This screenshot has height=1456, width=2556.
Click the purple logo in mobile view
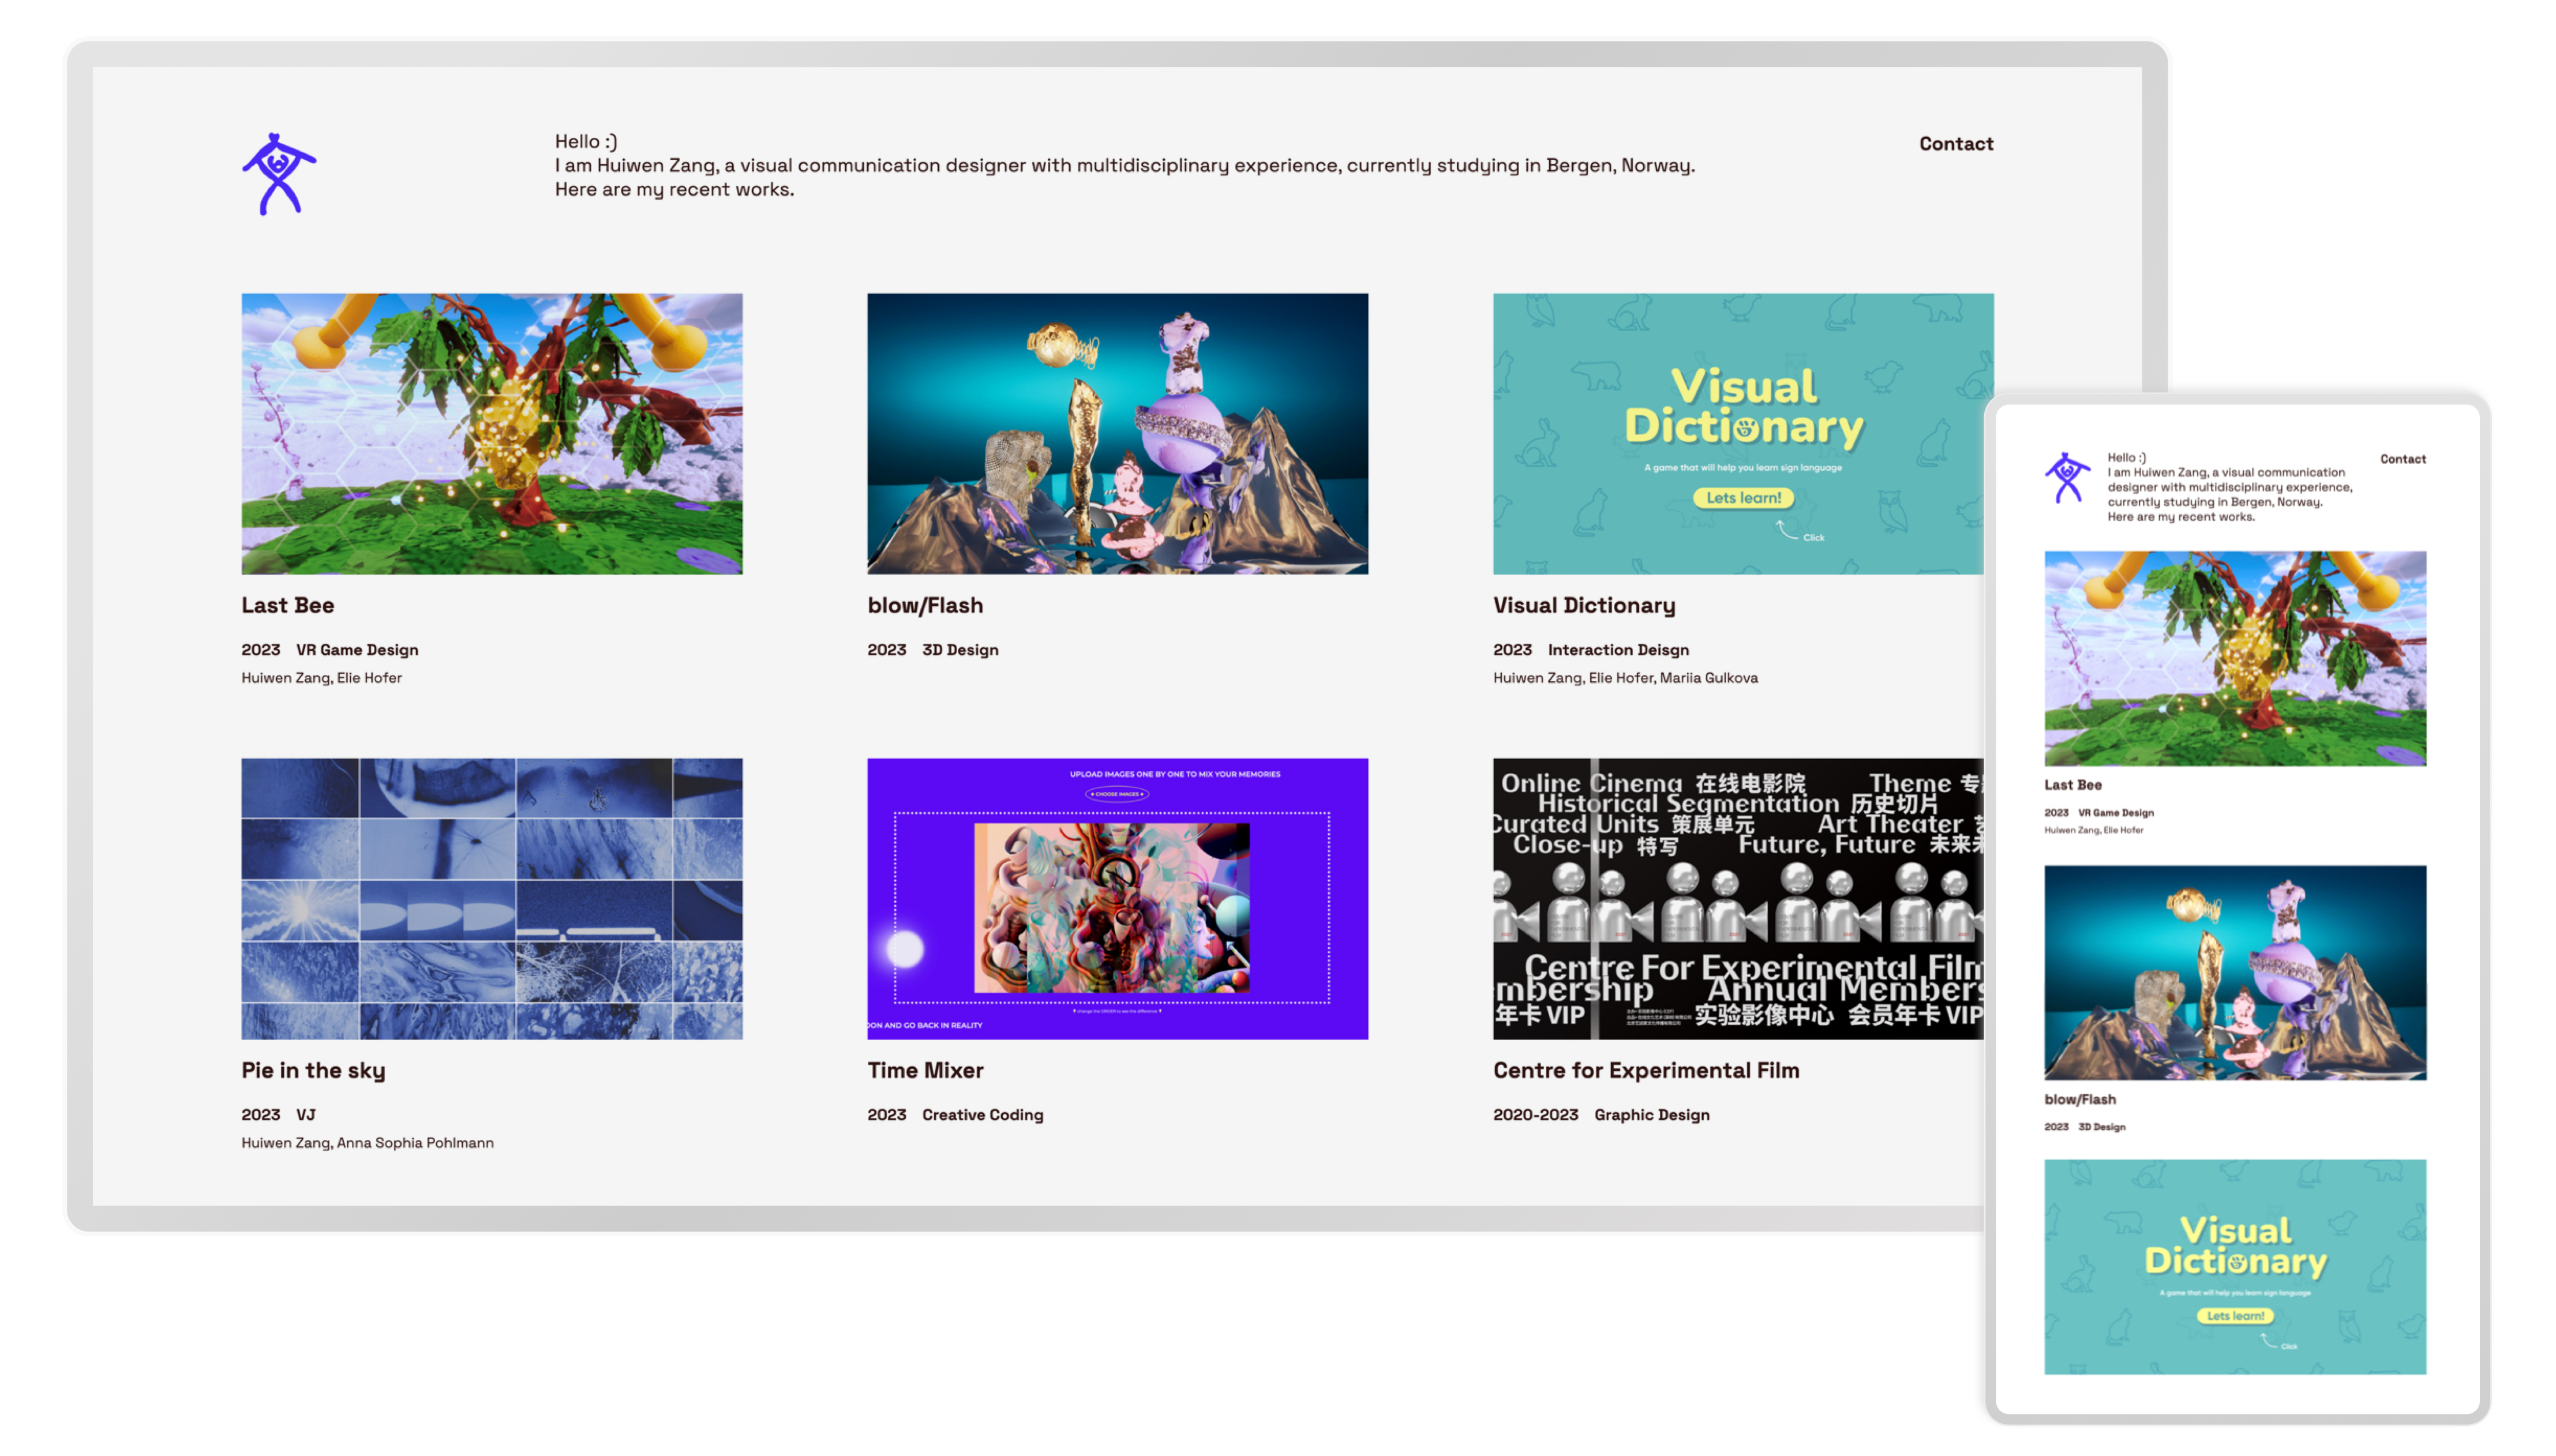tap(2066, 478)
